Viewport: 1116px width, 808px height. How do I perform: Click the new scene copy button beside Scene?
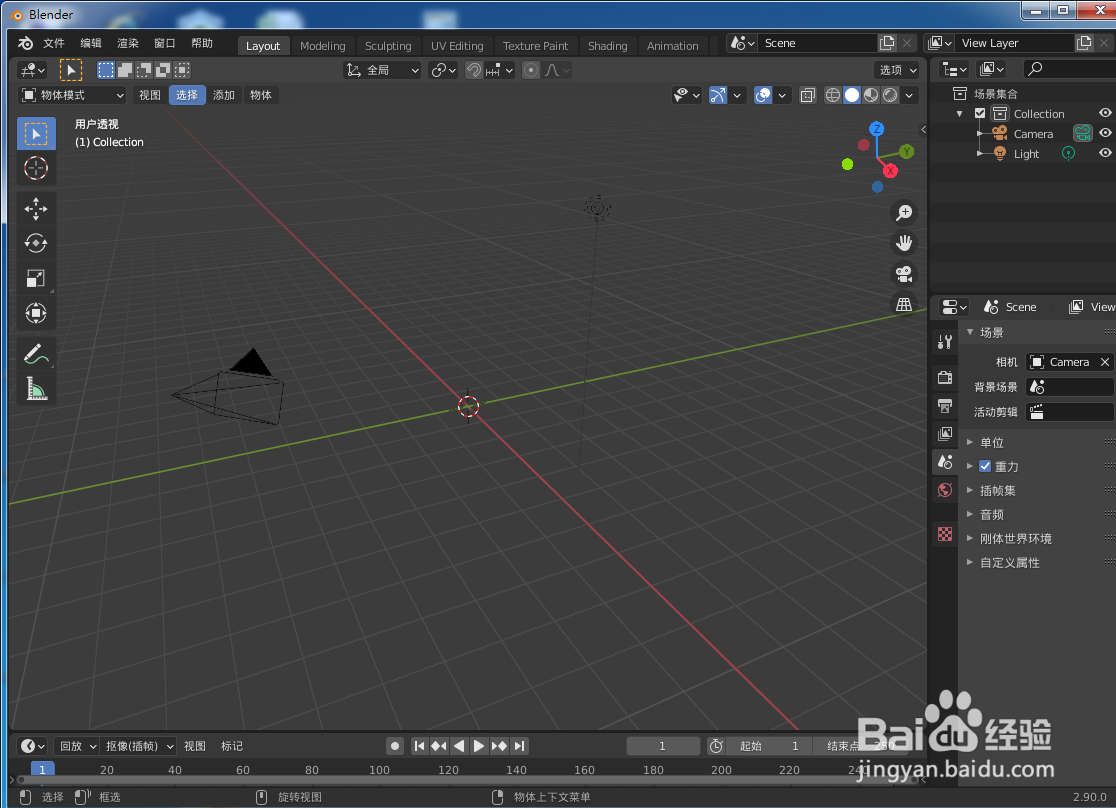(886, 43)
